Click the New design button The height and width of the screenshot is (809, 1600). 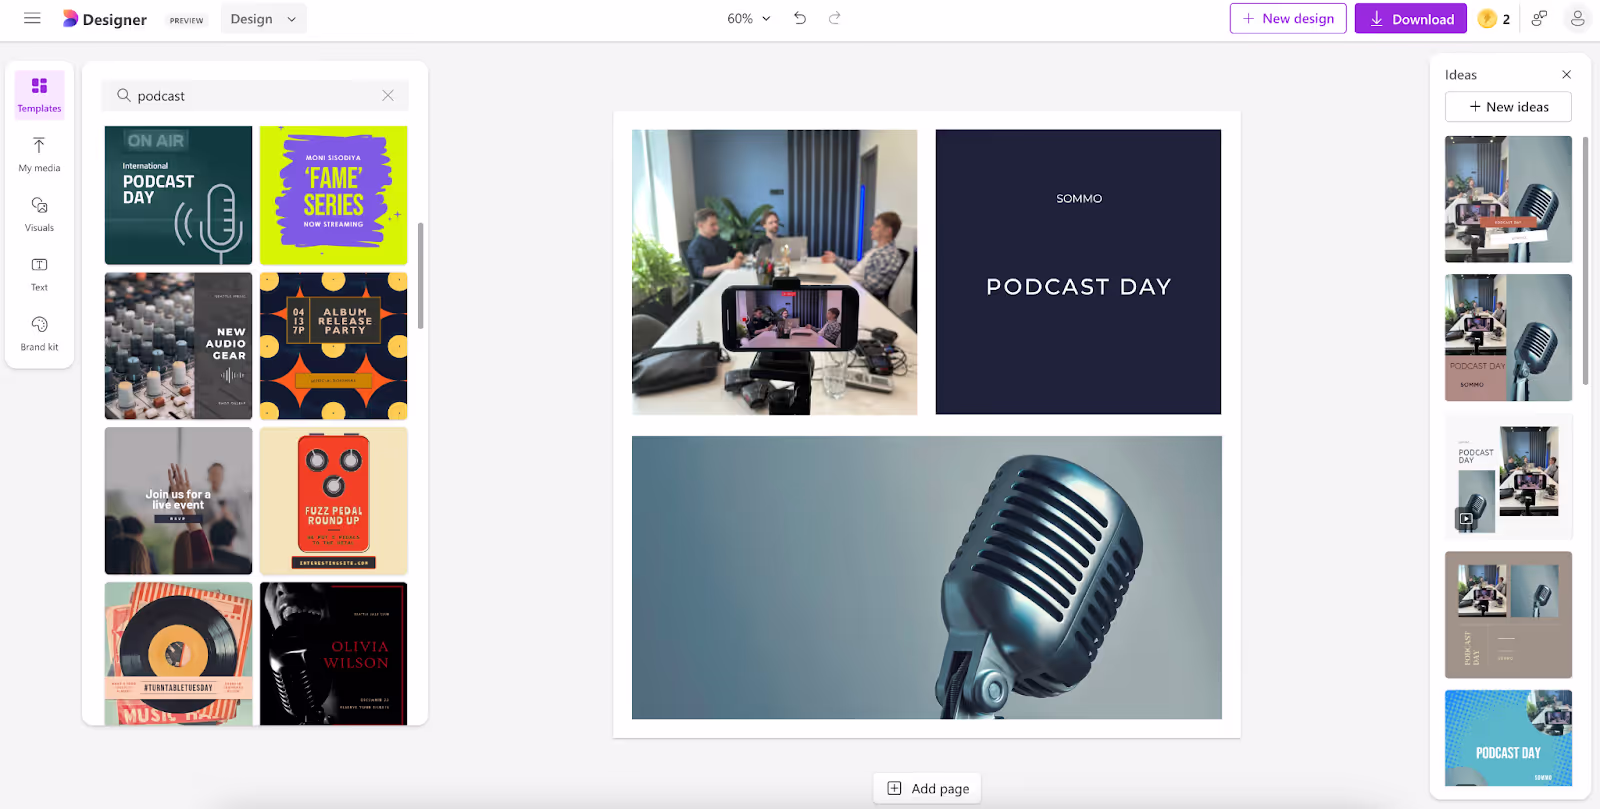point(1288,18)
